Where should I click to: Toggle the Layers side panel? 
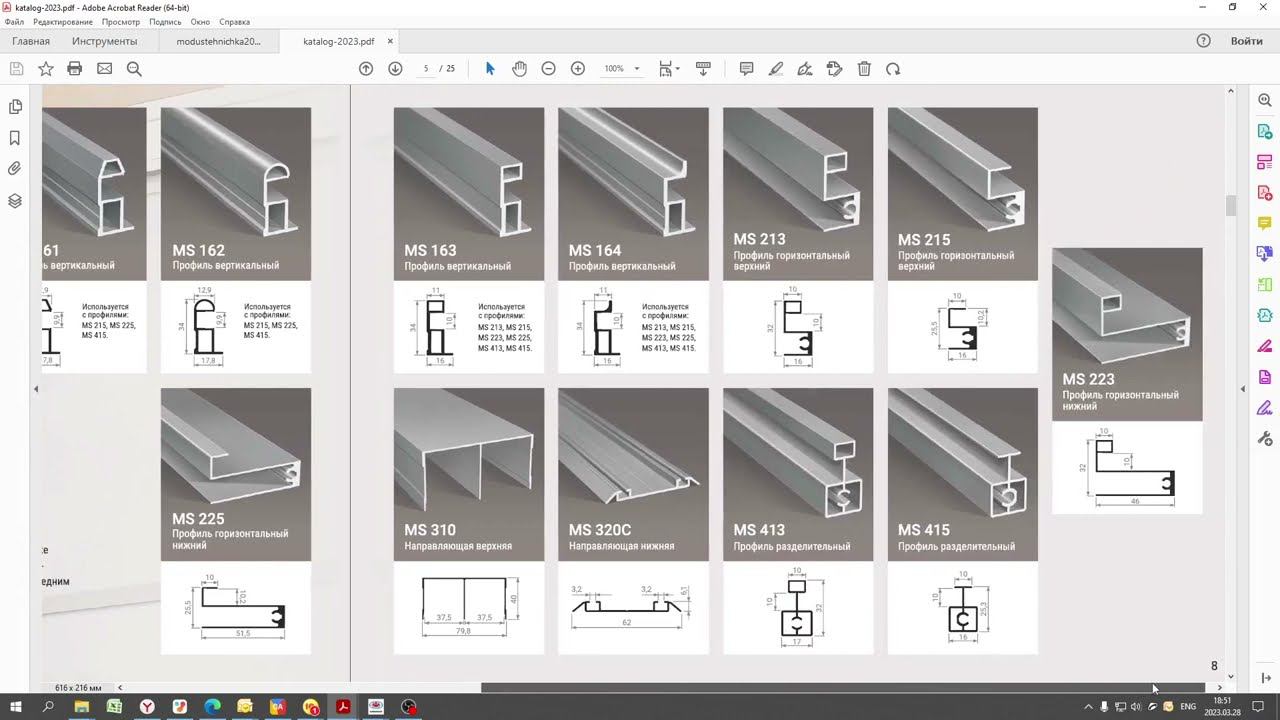[x=15, y=201]
